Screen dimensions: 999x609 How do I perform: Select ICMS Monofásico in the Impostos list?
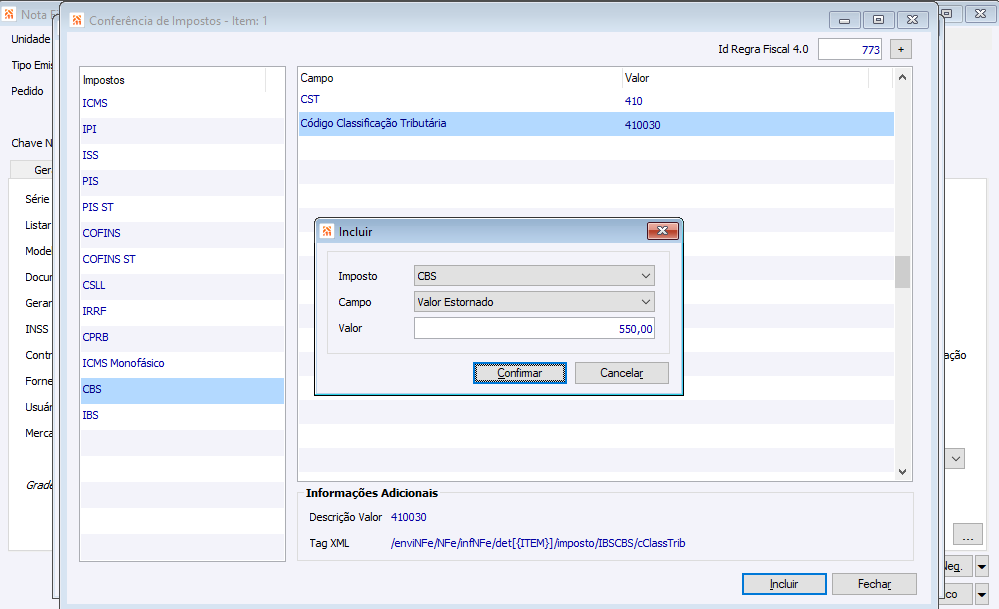pyautogui.click(x=182, y=364)
